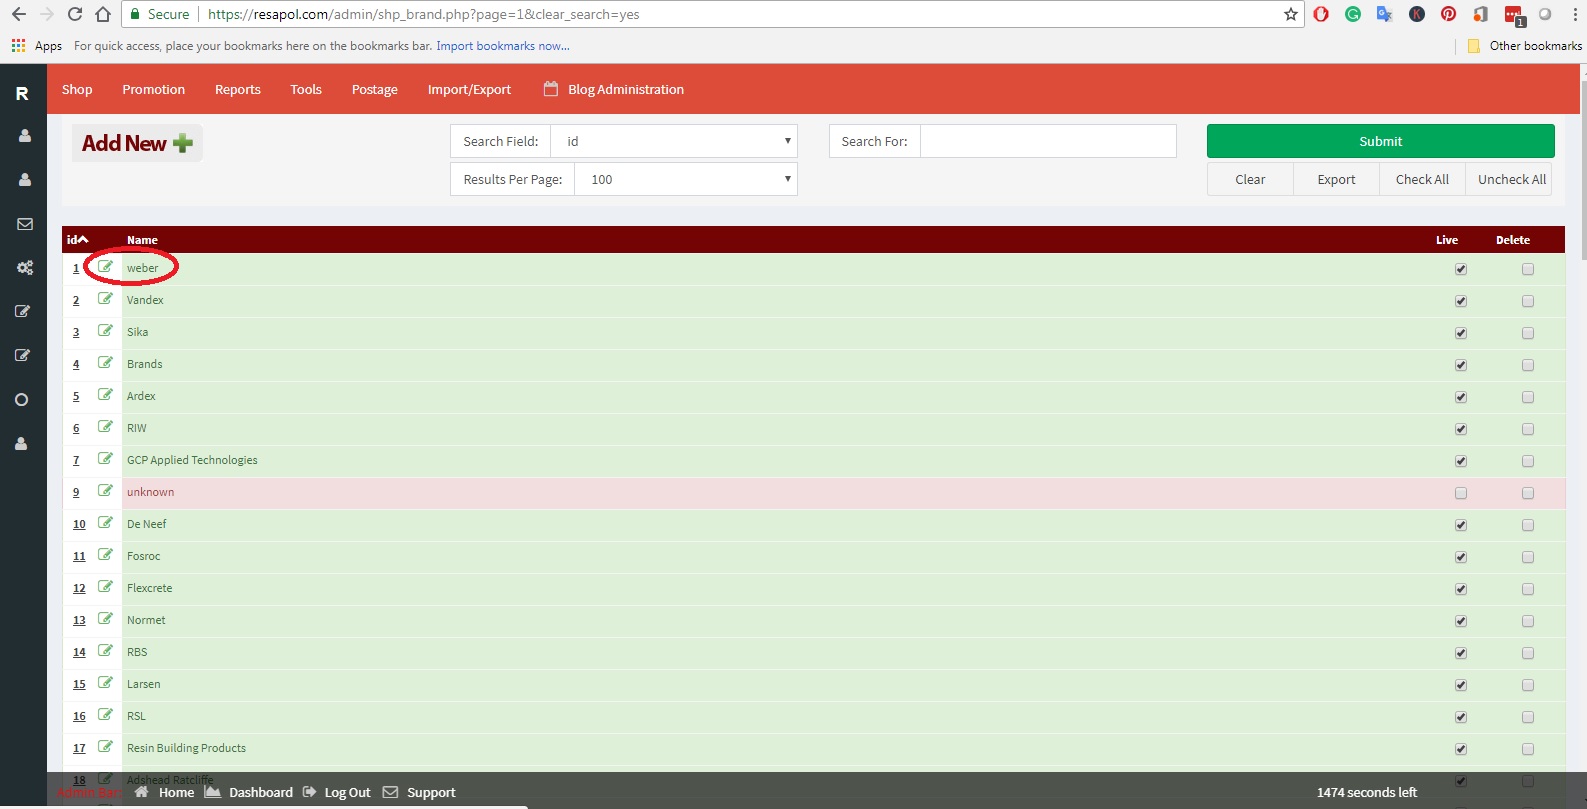
Task: Edit Resin Building Products via its icon
Action: pos(105,747)
